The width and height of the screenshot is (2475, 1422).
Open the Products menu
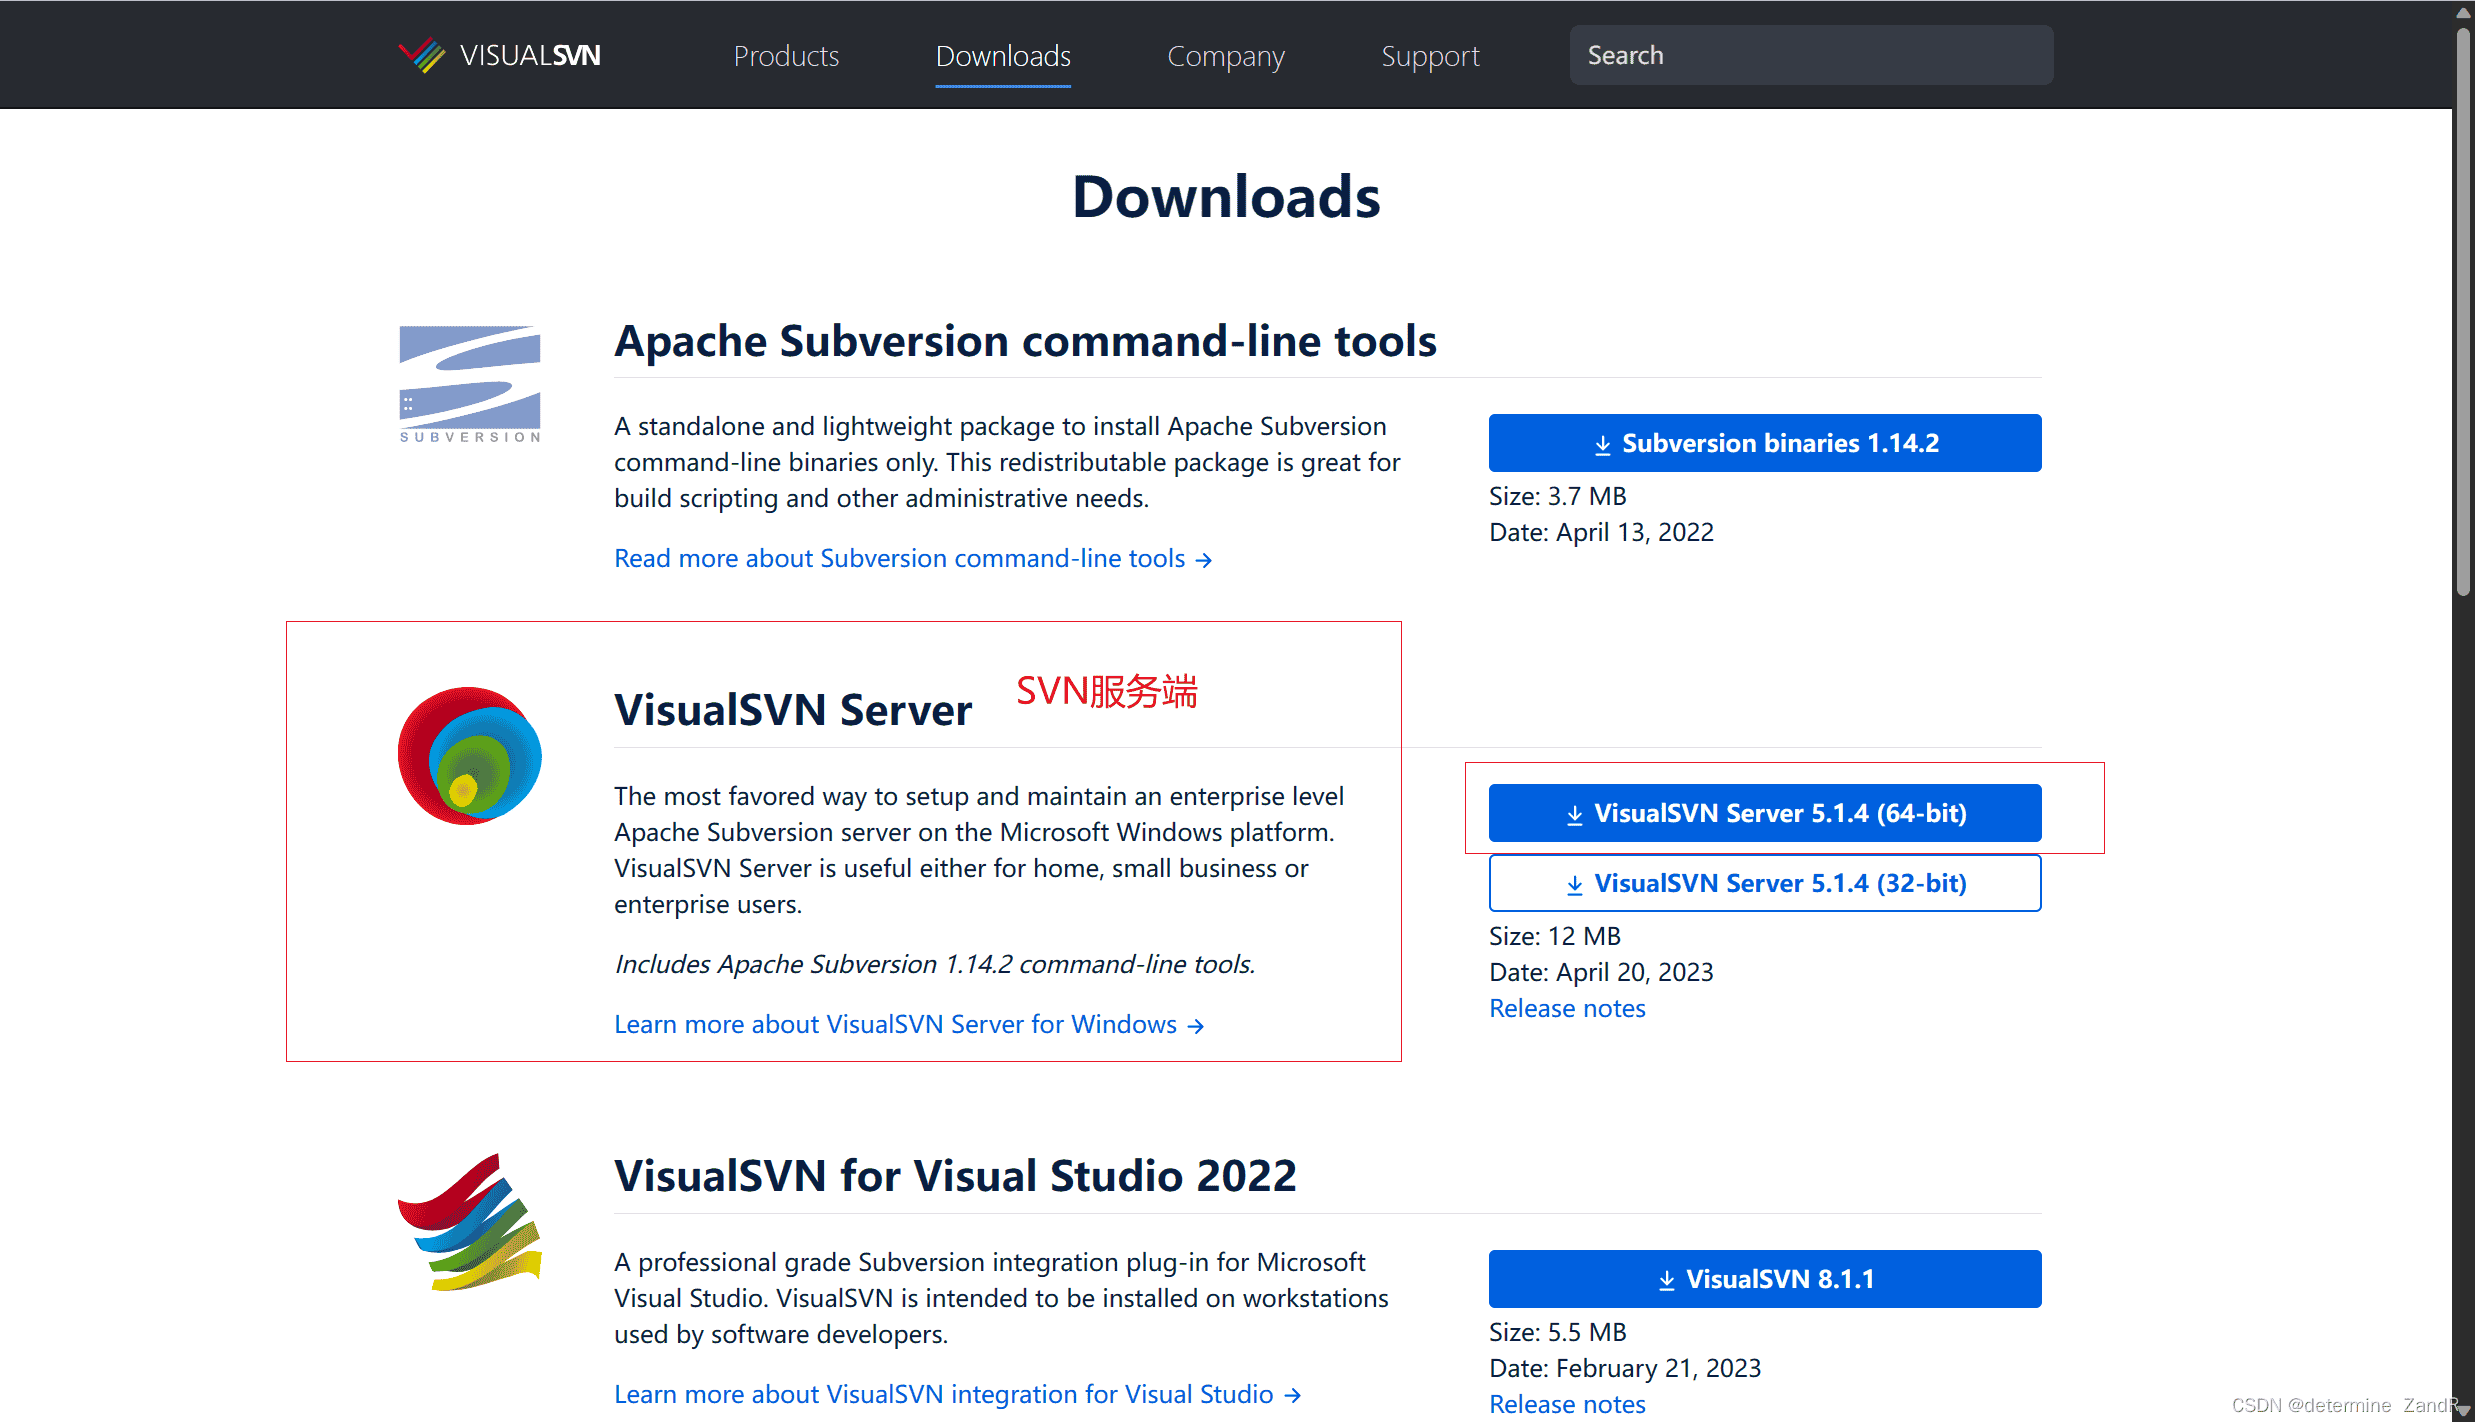pos(786,56)
